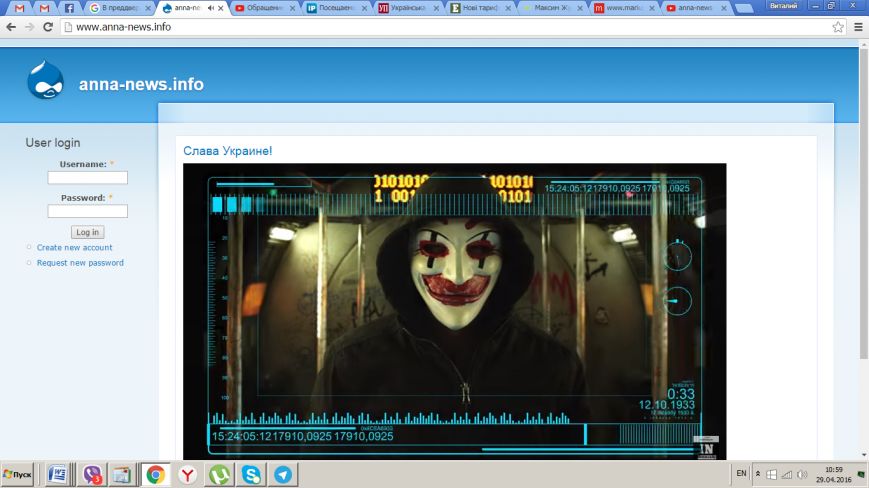Click into the Username input field

87,178
